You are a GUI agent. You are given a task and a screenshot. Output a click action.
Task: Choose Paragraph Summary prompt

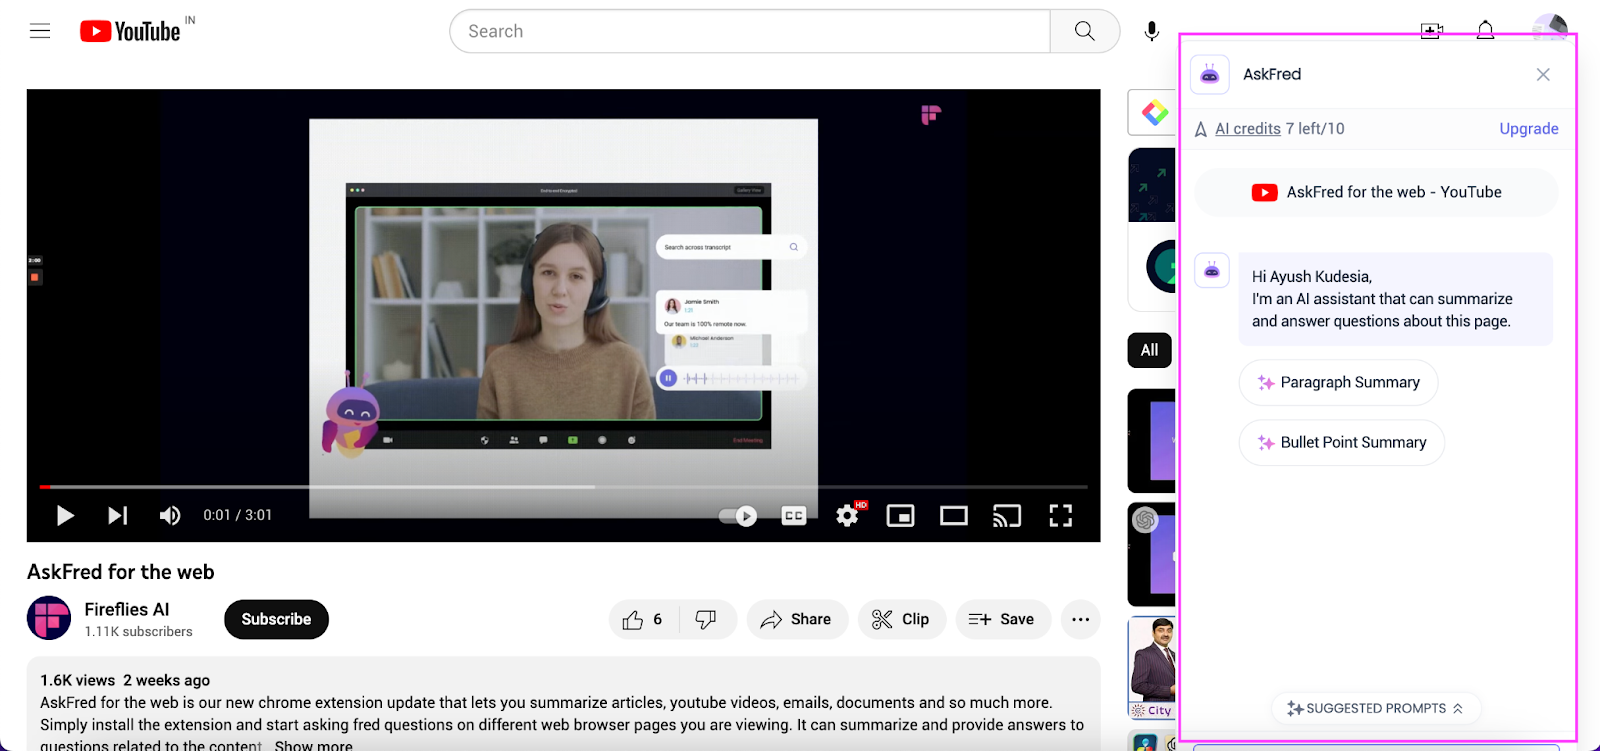pos(1339,382)
